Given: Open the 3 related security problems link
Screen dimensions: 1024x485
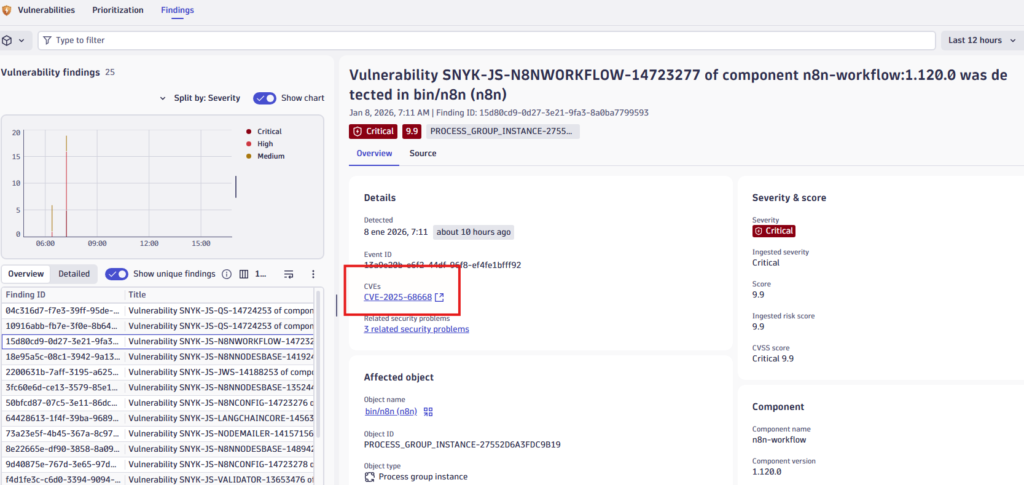Looking at the screenshot, I should coord(416,329).
